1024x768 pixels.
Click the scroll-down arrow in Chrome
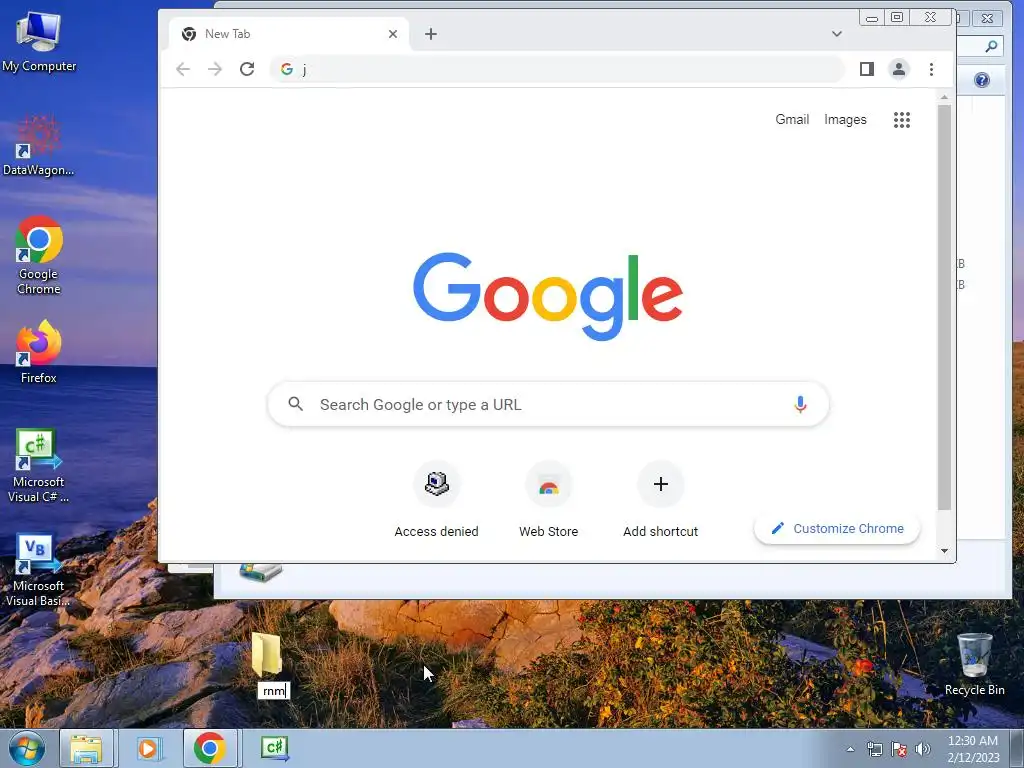pos(944,551)
